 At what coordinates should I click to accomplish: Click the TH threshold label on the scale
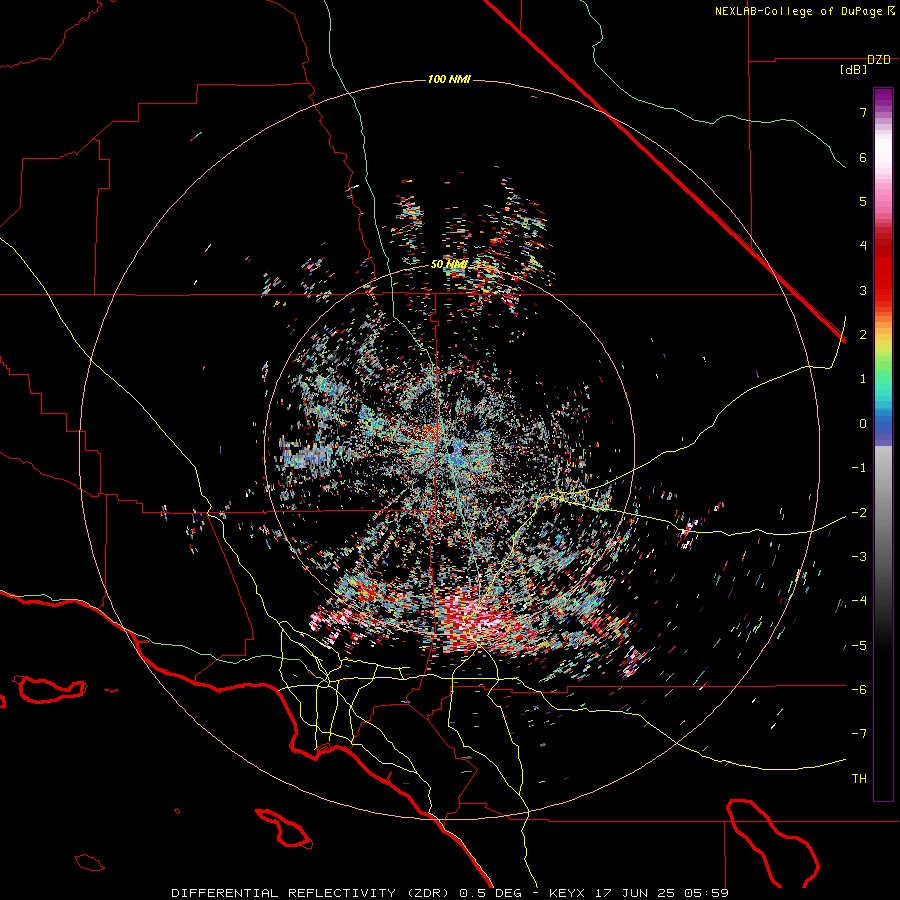tap(859, 778)
